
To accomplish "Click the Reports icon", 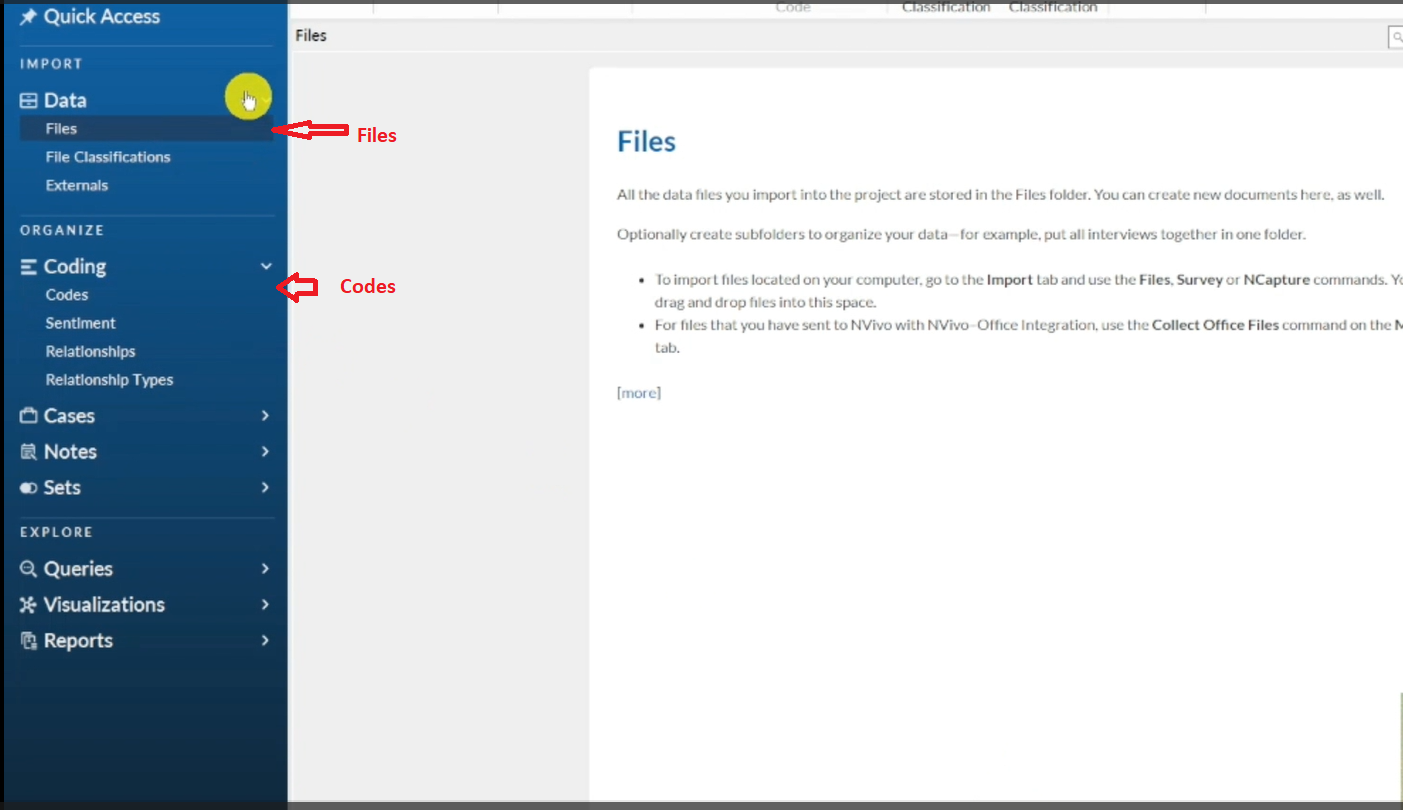I will (x=29, y=641).
